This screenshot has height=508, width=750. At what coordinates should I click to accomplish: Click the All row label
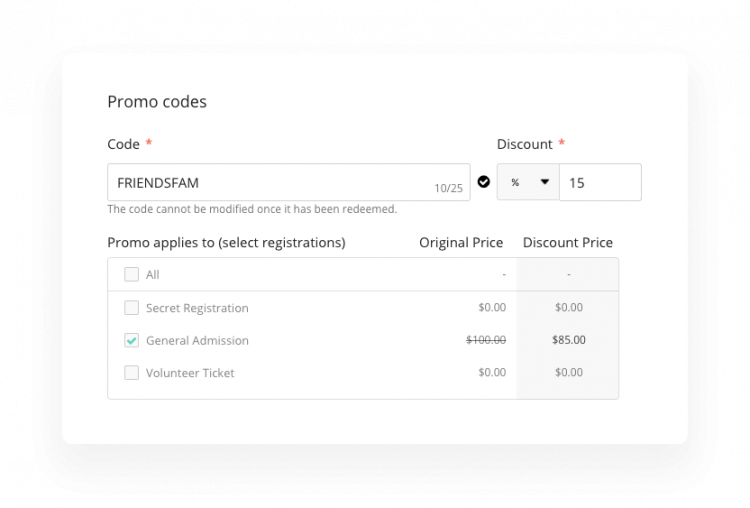(x=153, y=275)
